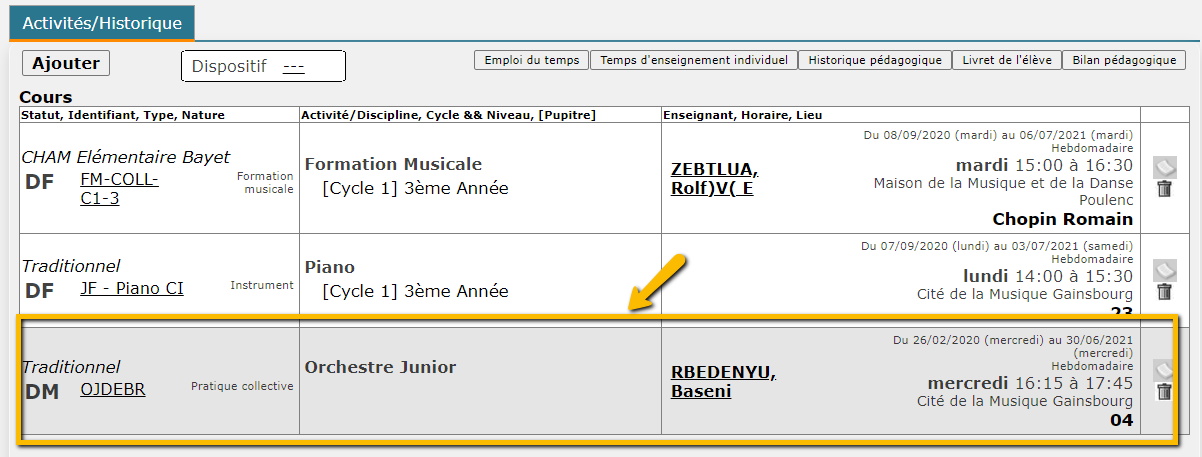The width and height of the screenshot is (1202, 457).
Task: Click the edit icon for Orchestre Junior row
Action: 1164,370
